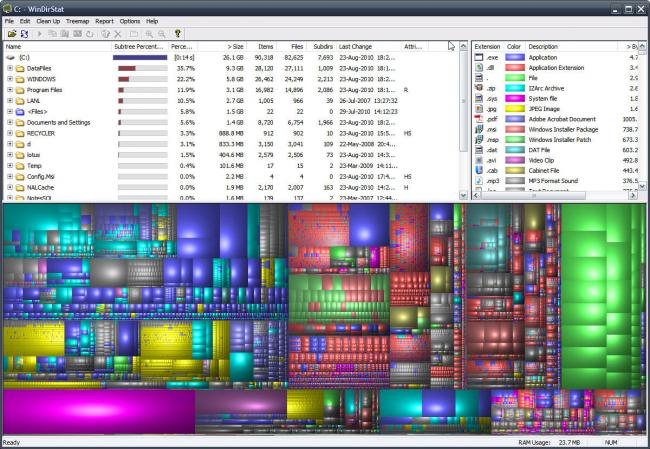Click the Help icon in toolbar
The width and height of the screenshot is (650, 449).
point(178,33)
